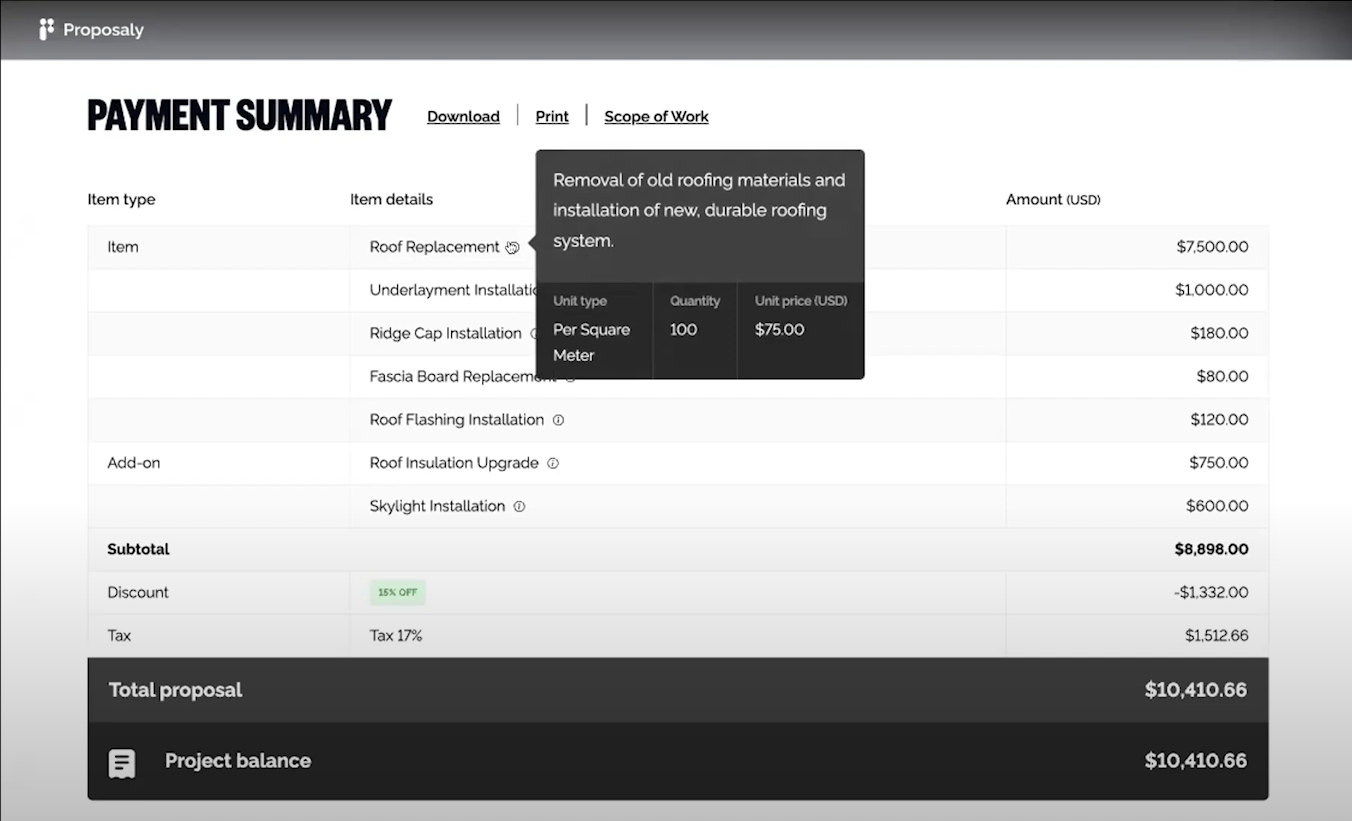The width and height of the screenshot is (1352, 821).
Task: Click the green 15% OFF discount badge
Action: click(x=397, y=592)
